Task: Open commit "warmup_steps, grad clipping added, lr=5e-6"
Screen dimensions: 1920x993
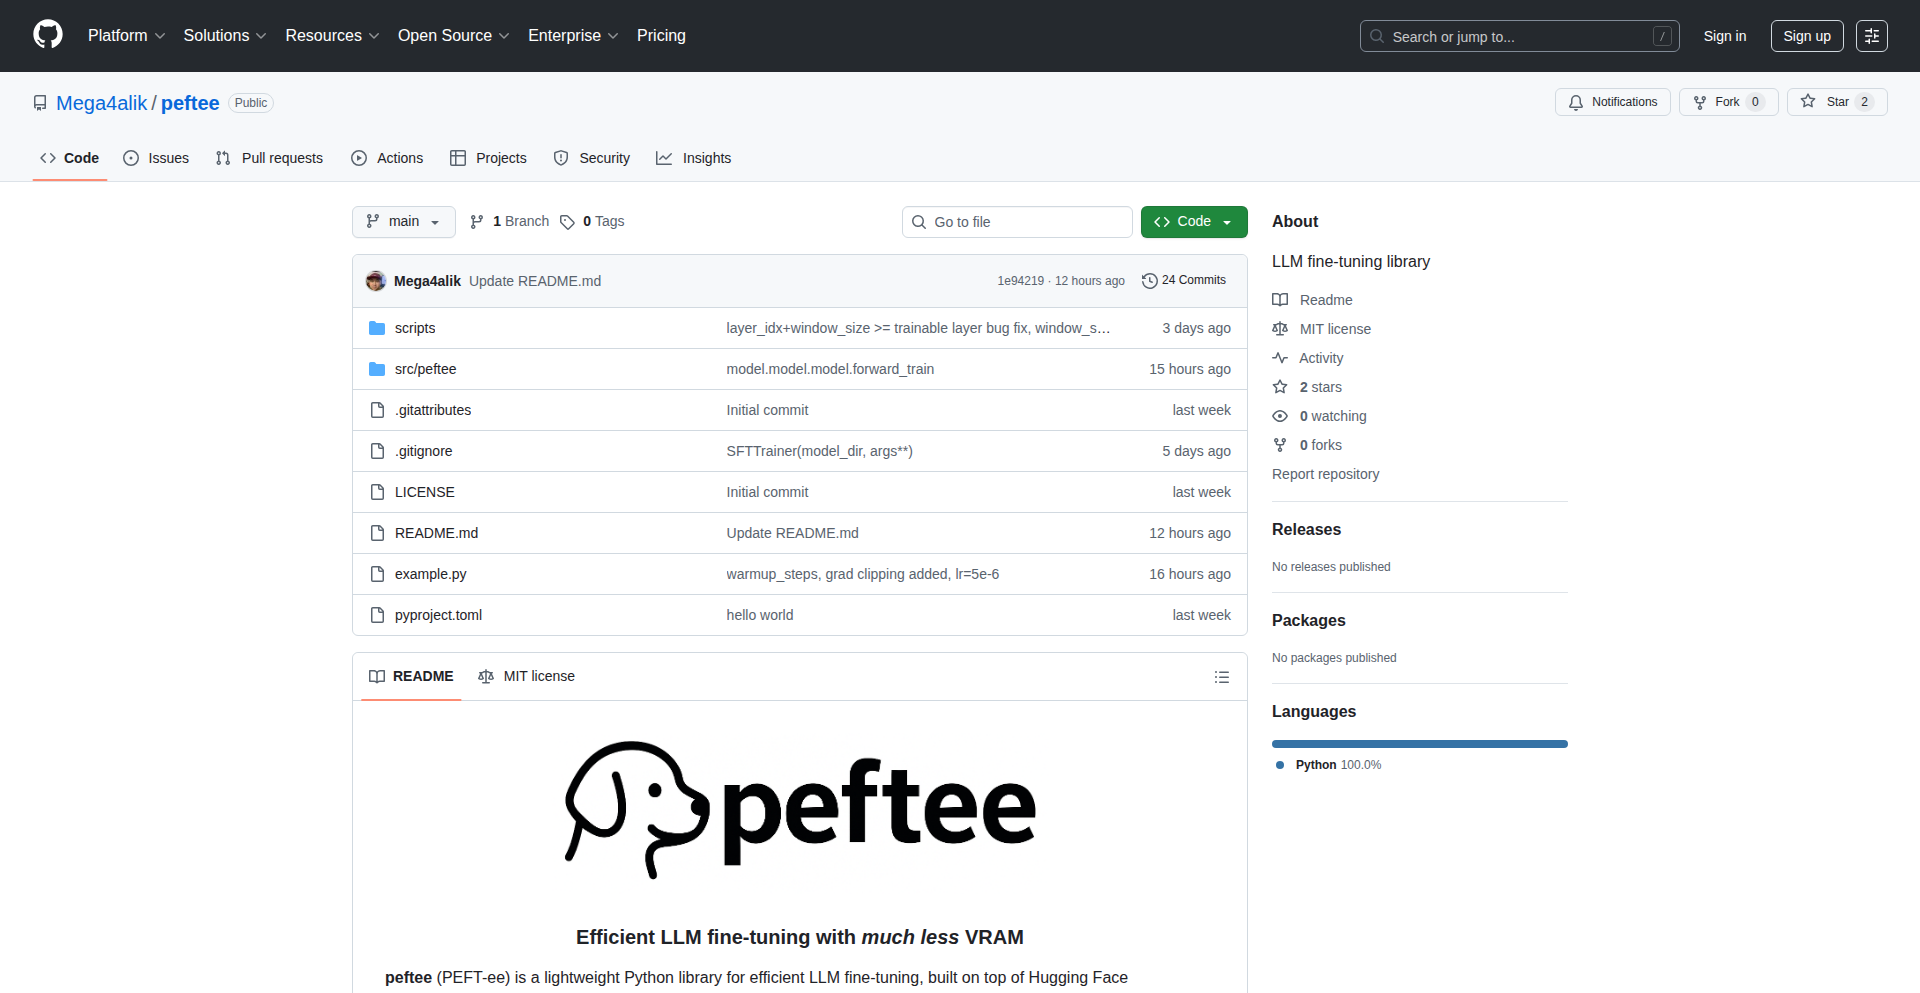Action: tap(862, 574)
